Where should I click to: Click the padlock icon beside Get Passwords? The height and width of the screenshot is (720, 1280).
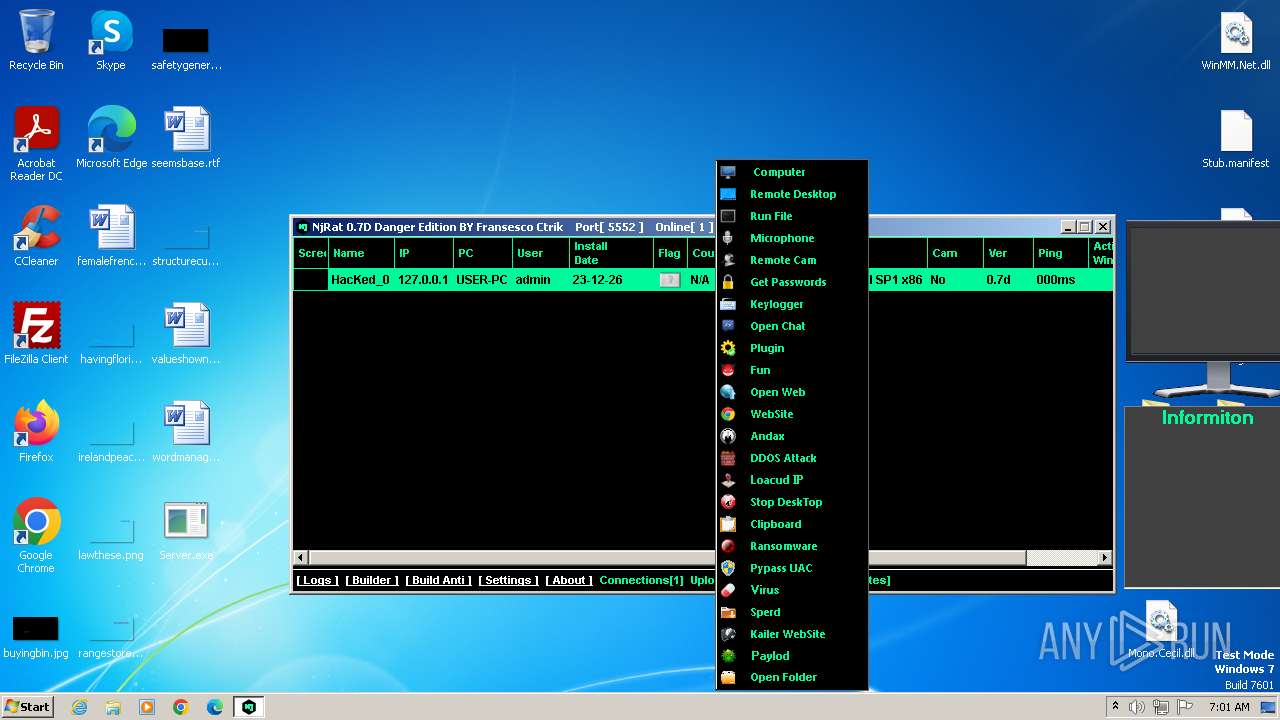728,282
